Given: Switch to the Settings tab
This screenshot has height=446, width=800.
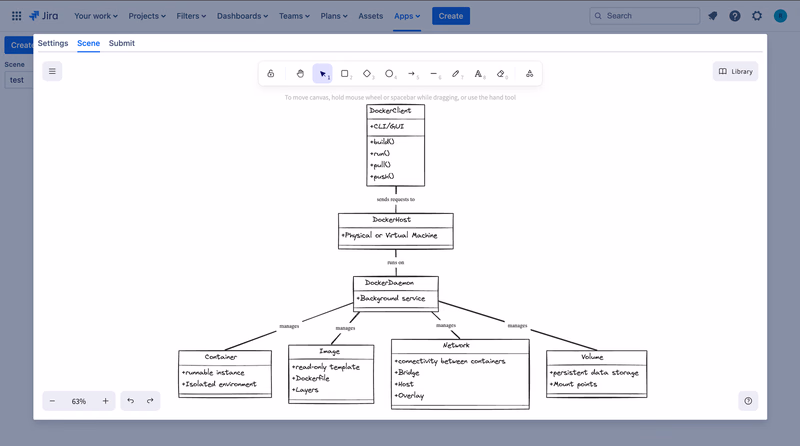Looking at the screenshot, I should pyautogui.click(x=53, y=43).
